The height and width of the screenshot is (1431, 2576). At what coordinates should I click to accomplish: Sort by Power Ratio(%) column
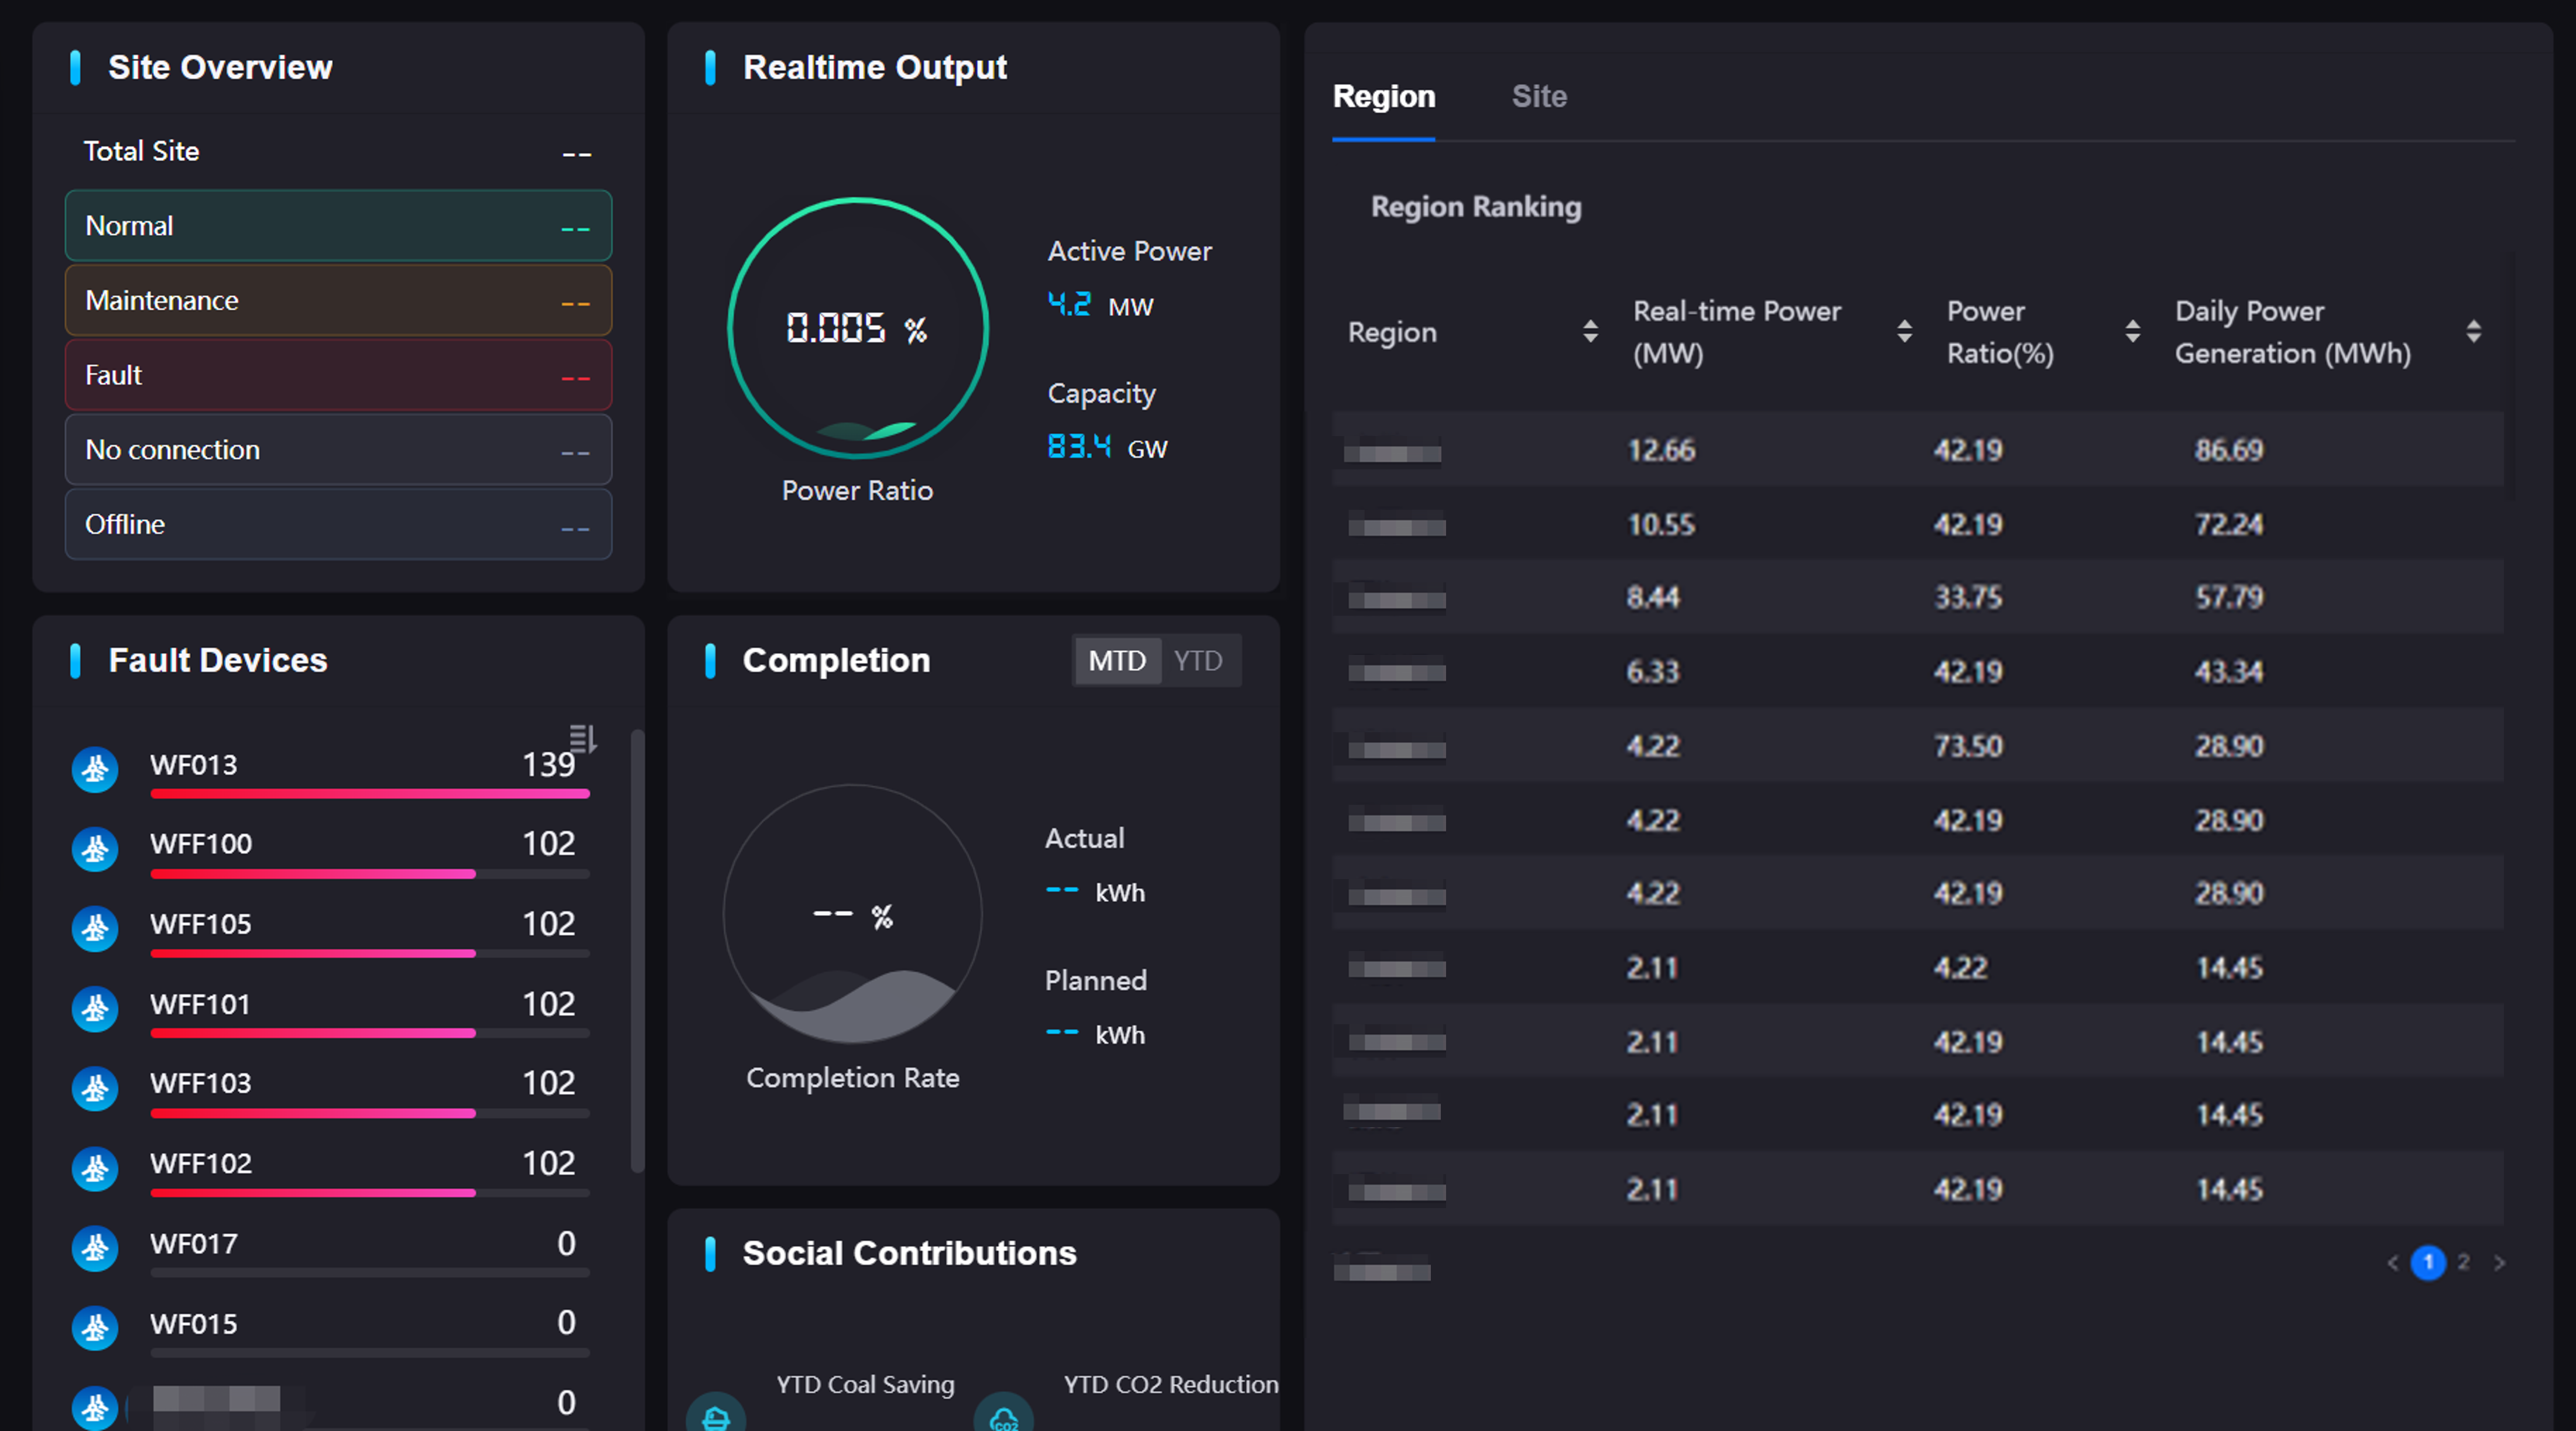(x=2132, y=332)
